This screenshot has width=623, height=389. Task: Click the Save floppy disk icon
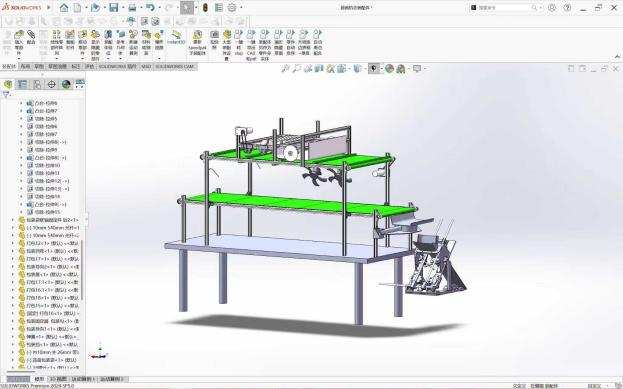coord(114,8)
